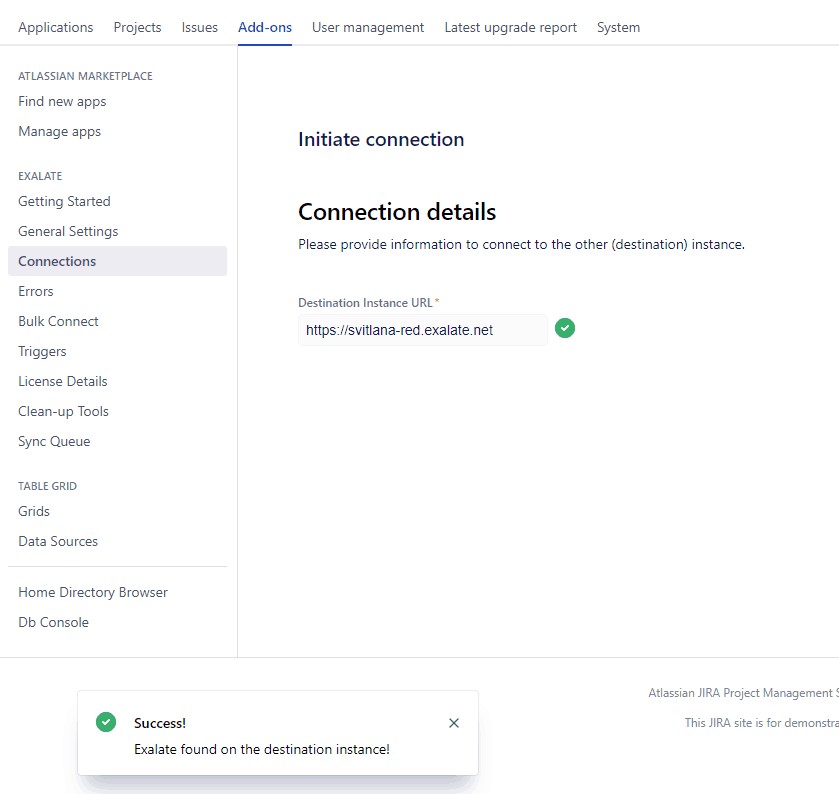Select Find new apps in the sidebar
The width and height of the screenshot is (839, 794).
tap(62, 101)
